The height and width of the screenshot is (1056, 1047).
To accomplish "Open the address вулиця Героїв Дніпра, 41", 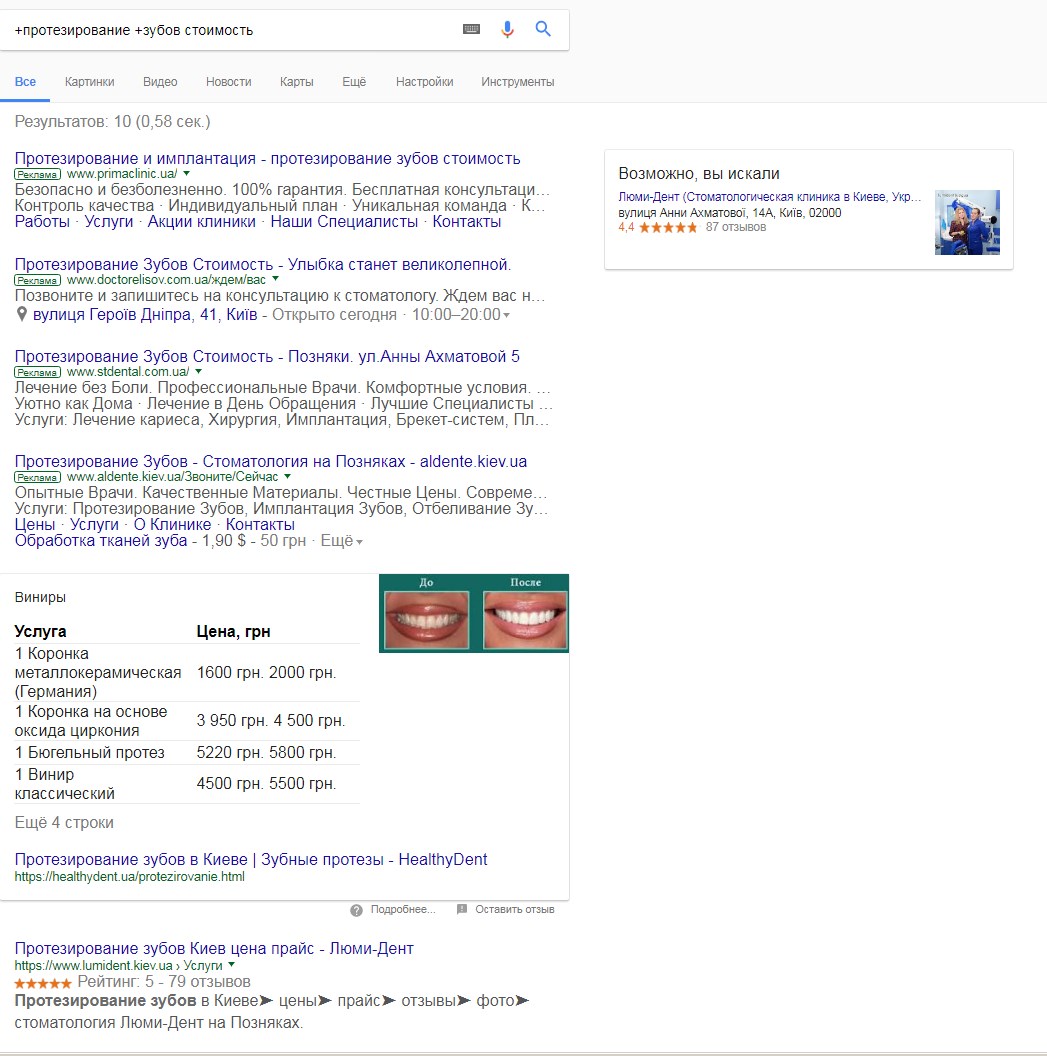I will point(145,315).
